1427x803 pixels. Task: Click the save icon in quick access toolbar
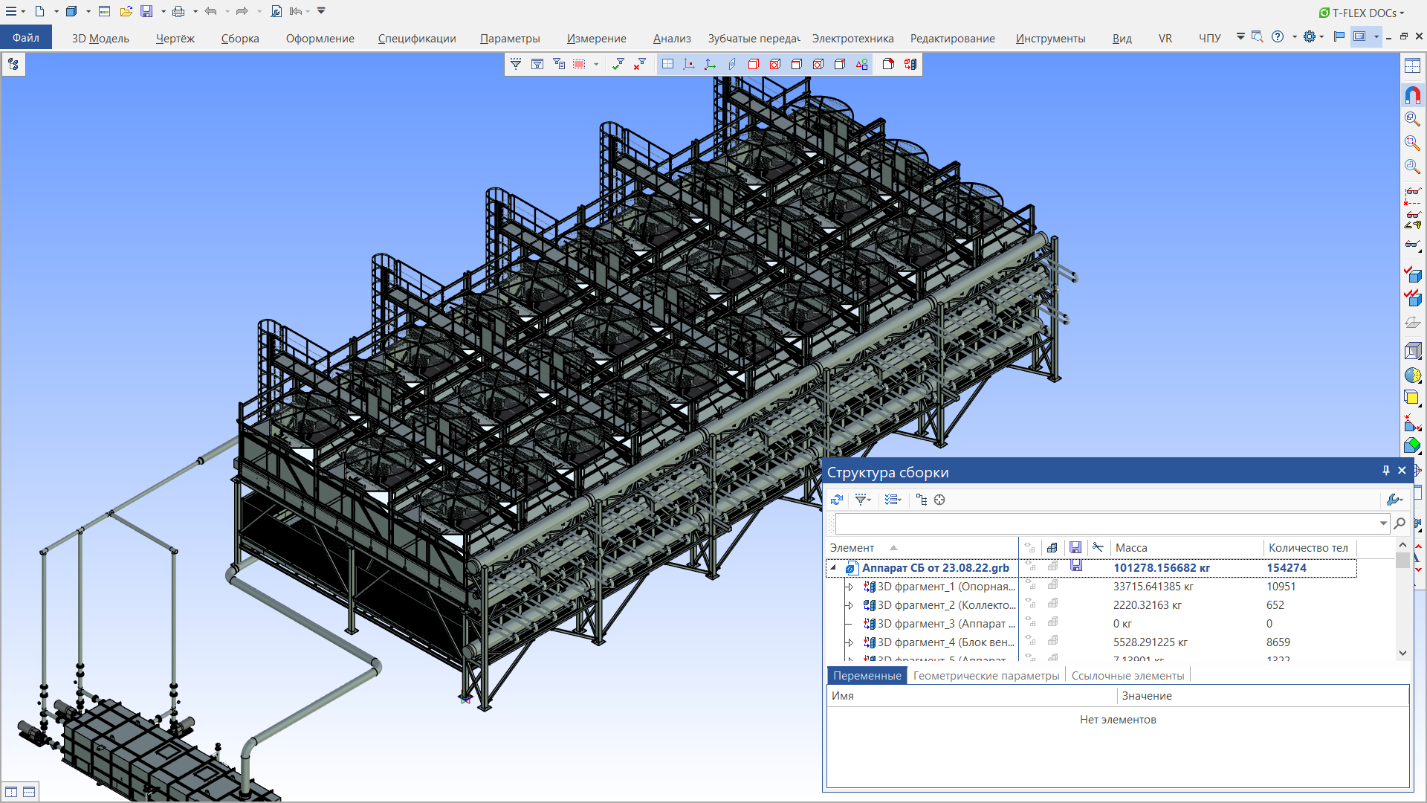(x=146, y=11)
